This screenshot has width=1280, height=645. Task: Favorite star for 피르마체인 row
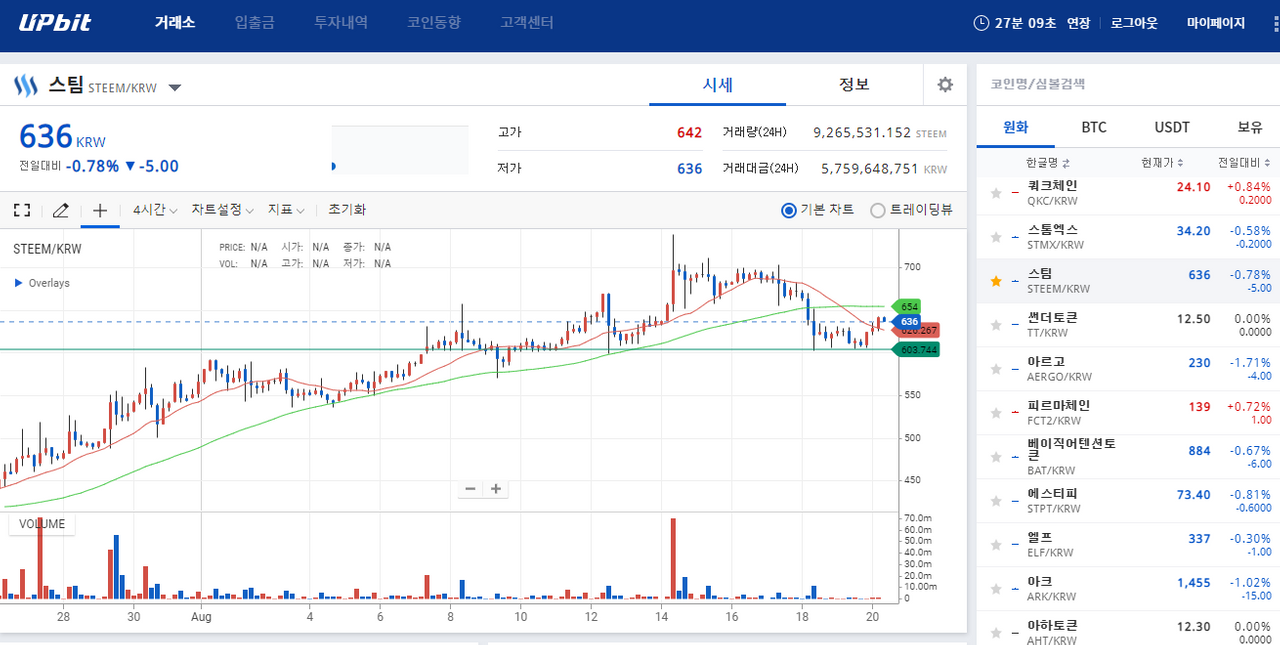(995, 413)
